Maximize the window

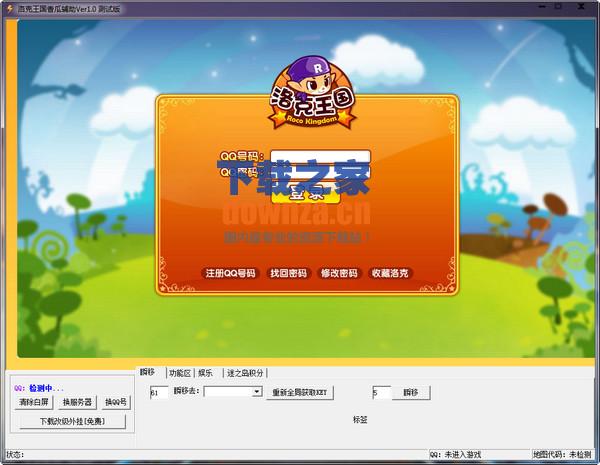(x=558, y=7)
